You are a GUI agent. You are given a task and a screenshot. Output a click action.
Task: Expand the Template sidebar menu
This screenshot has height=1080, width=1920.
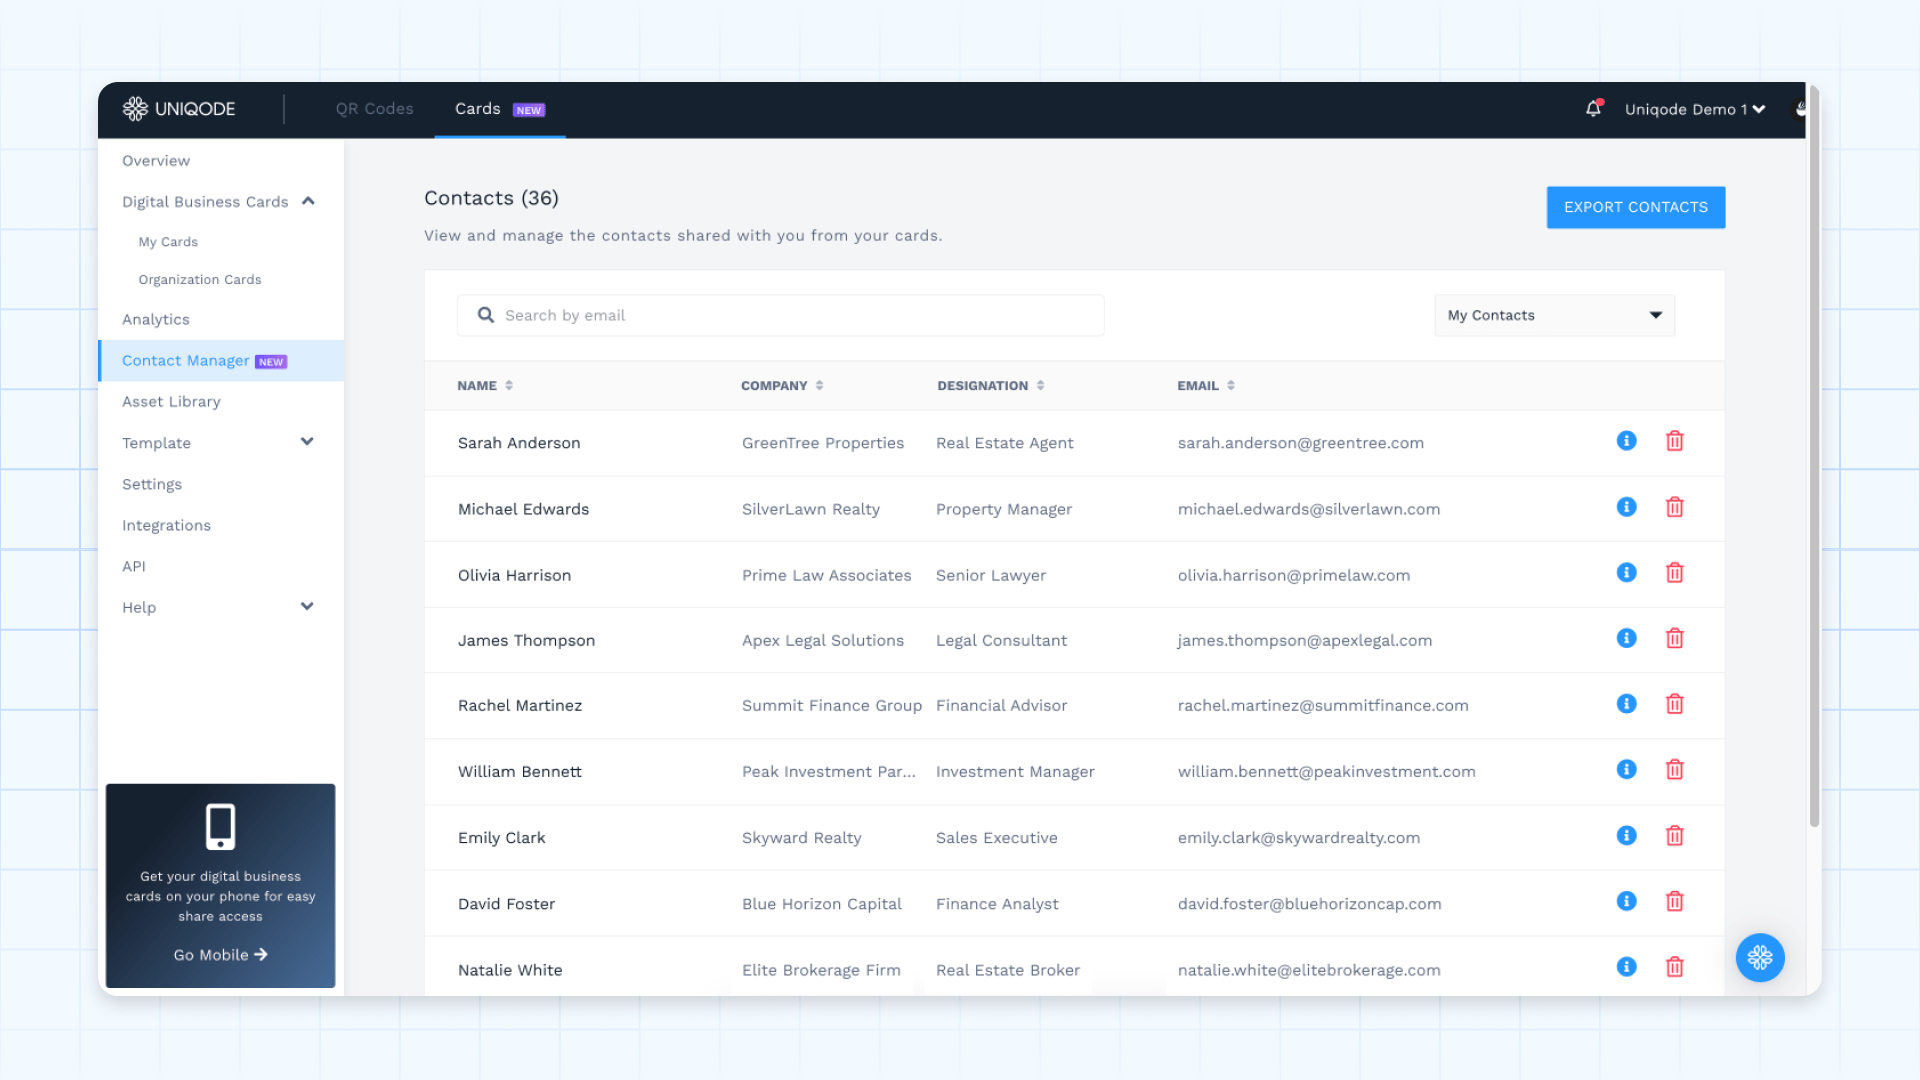point(307,442)
